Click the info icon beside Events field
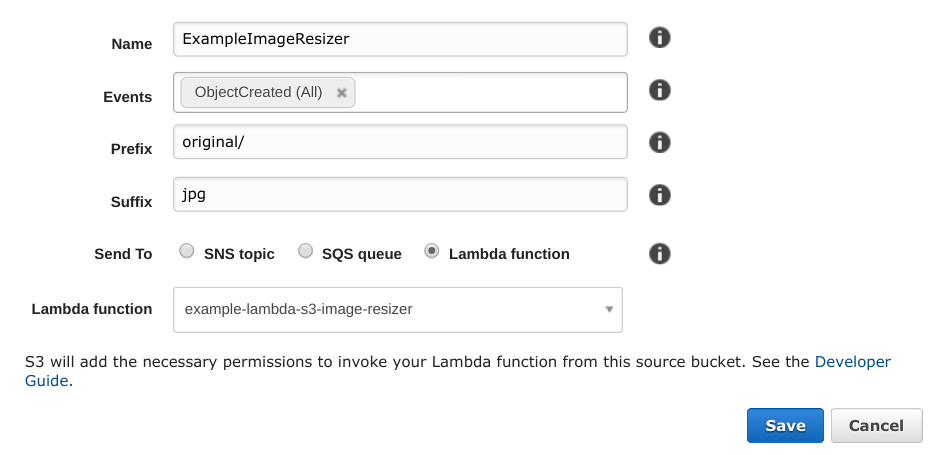938x455 pixels. [659, 90]
